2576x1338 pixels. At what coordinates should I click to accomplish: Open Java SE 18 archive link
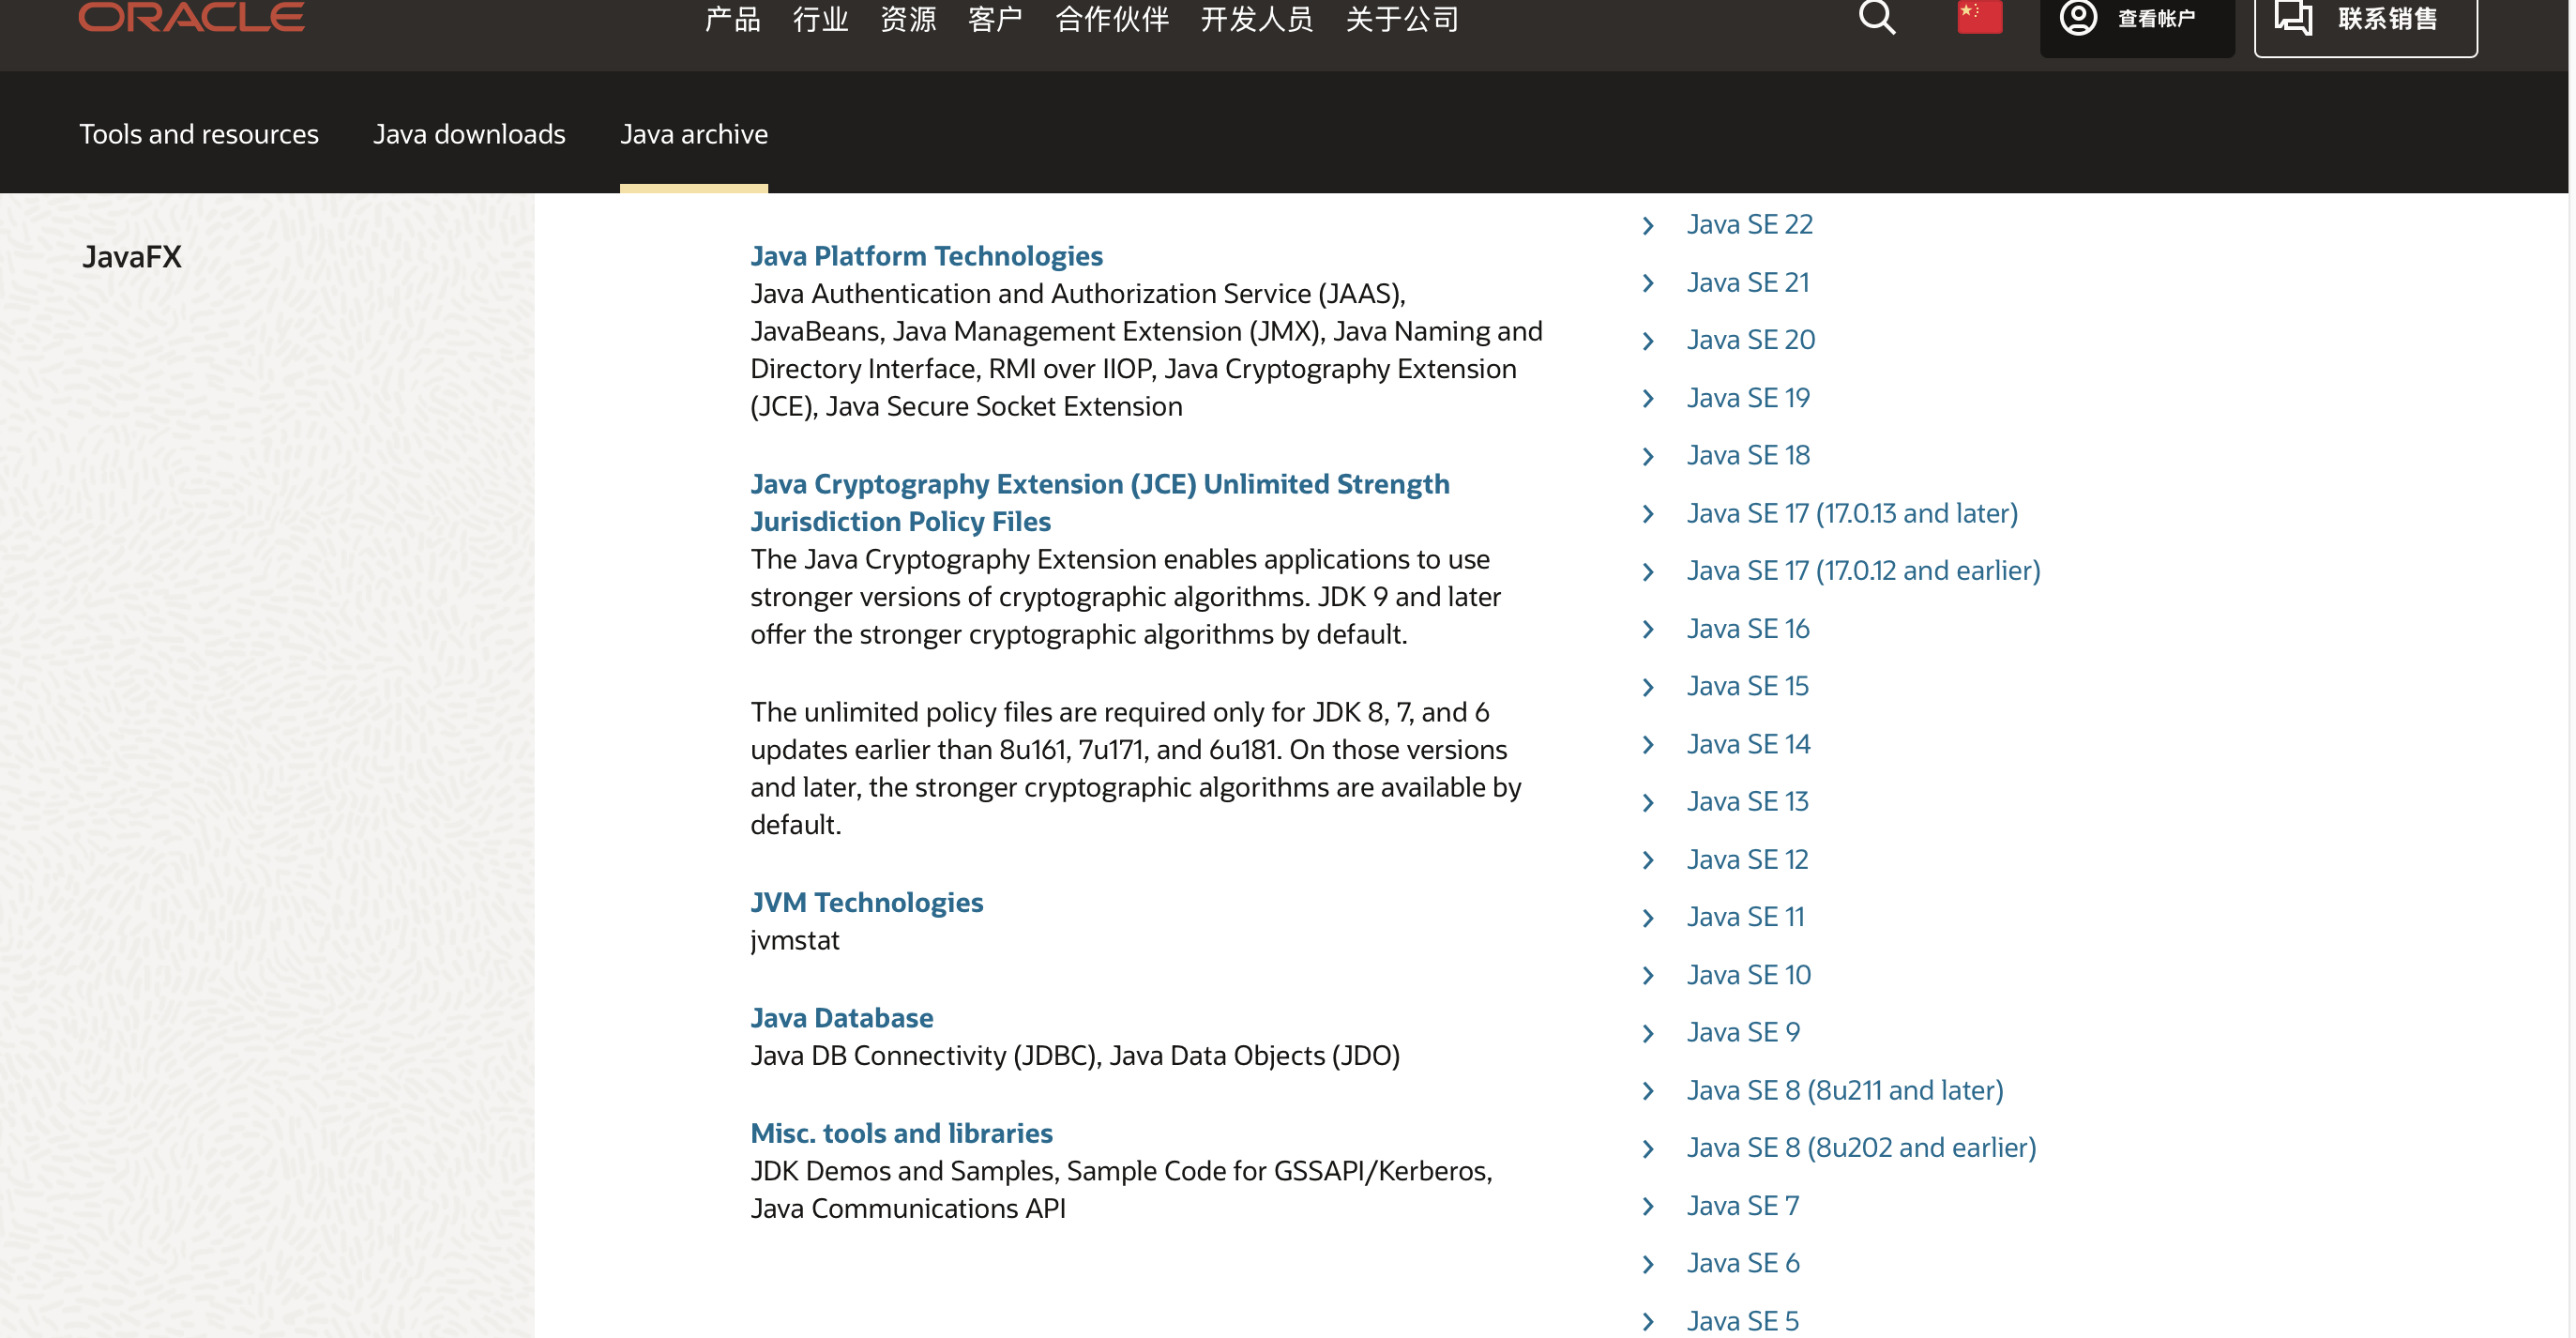click(1748, 455)
